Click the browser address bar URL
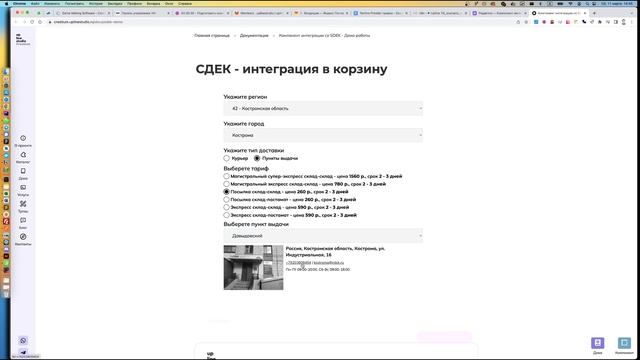Screen dimensions: 640x360 click(x=88, y=22)
